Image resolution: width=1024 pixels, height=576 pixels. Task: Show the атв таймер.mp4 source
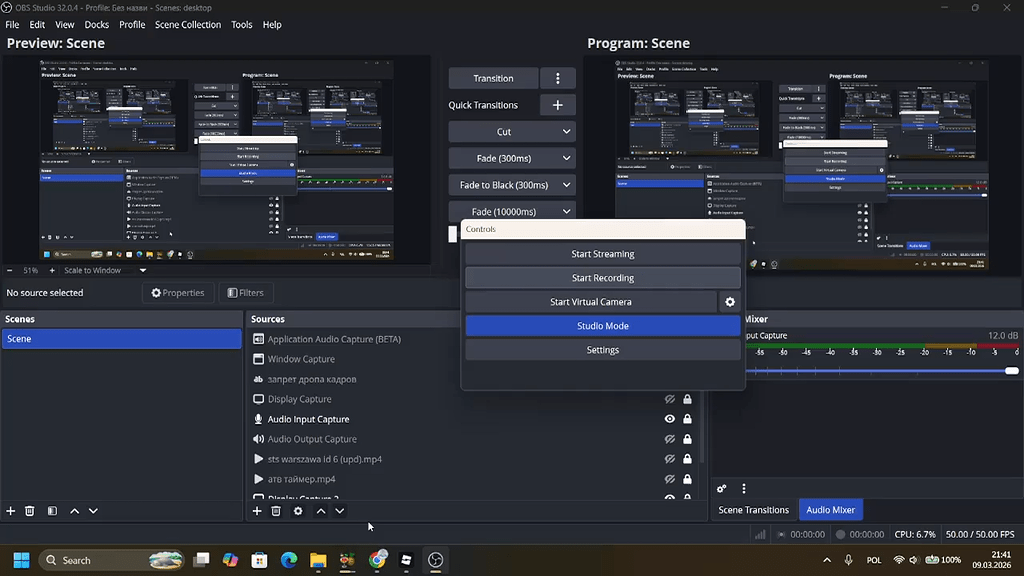click(x=669, y=479)
